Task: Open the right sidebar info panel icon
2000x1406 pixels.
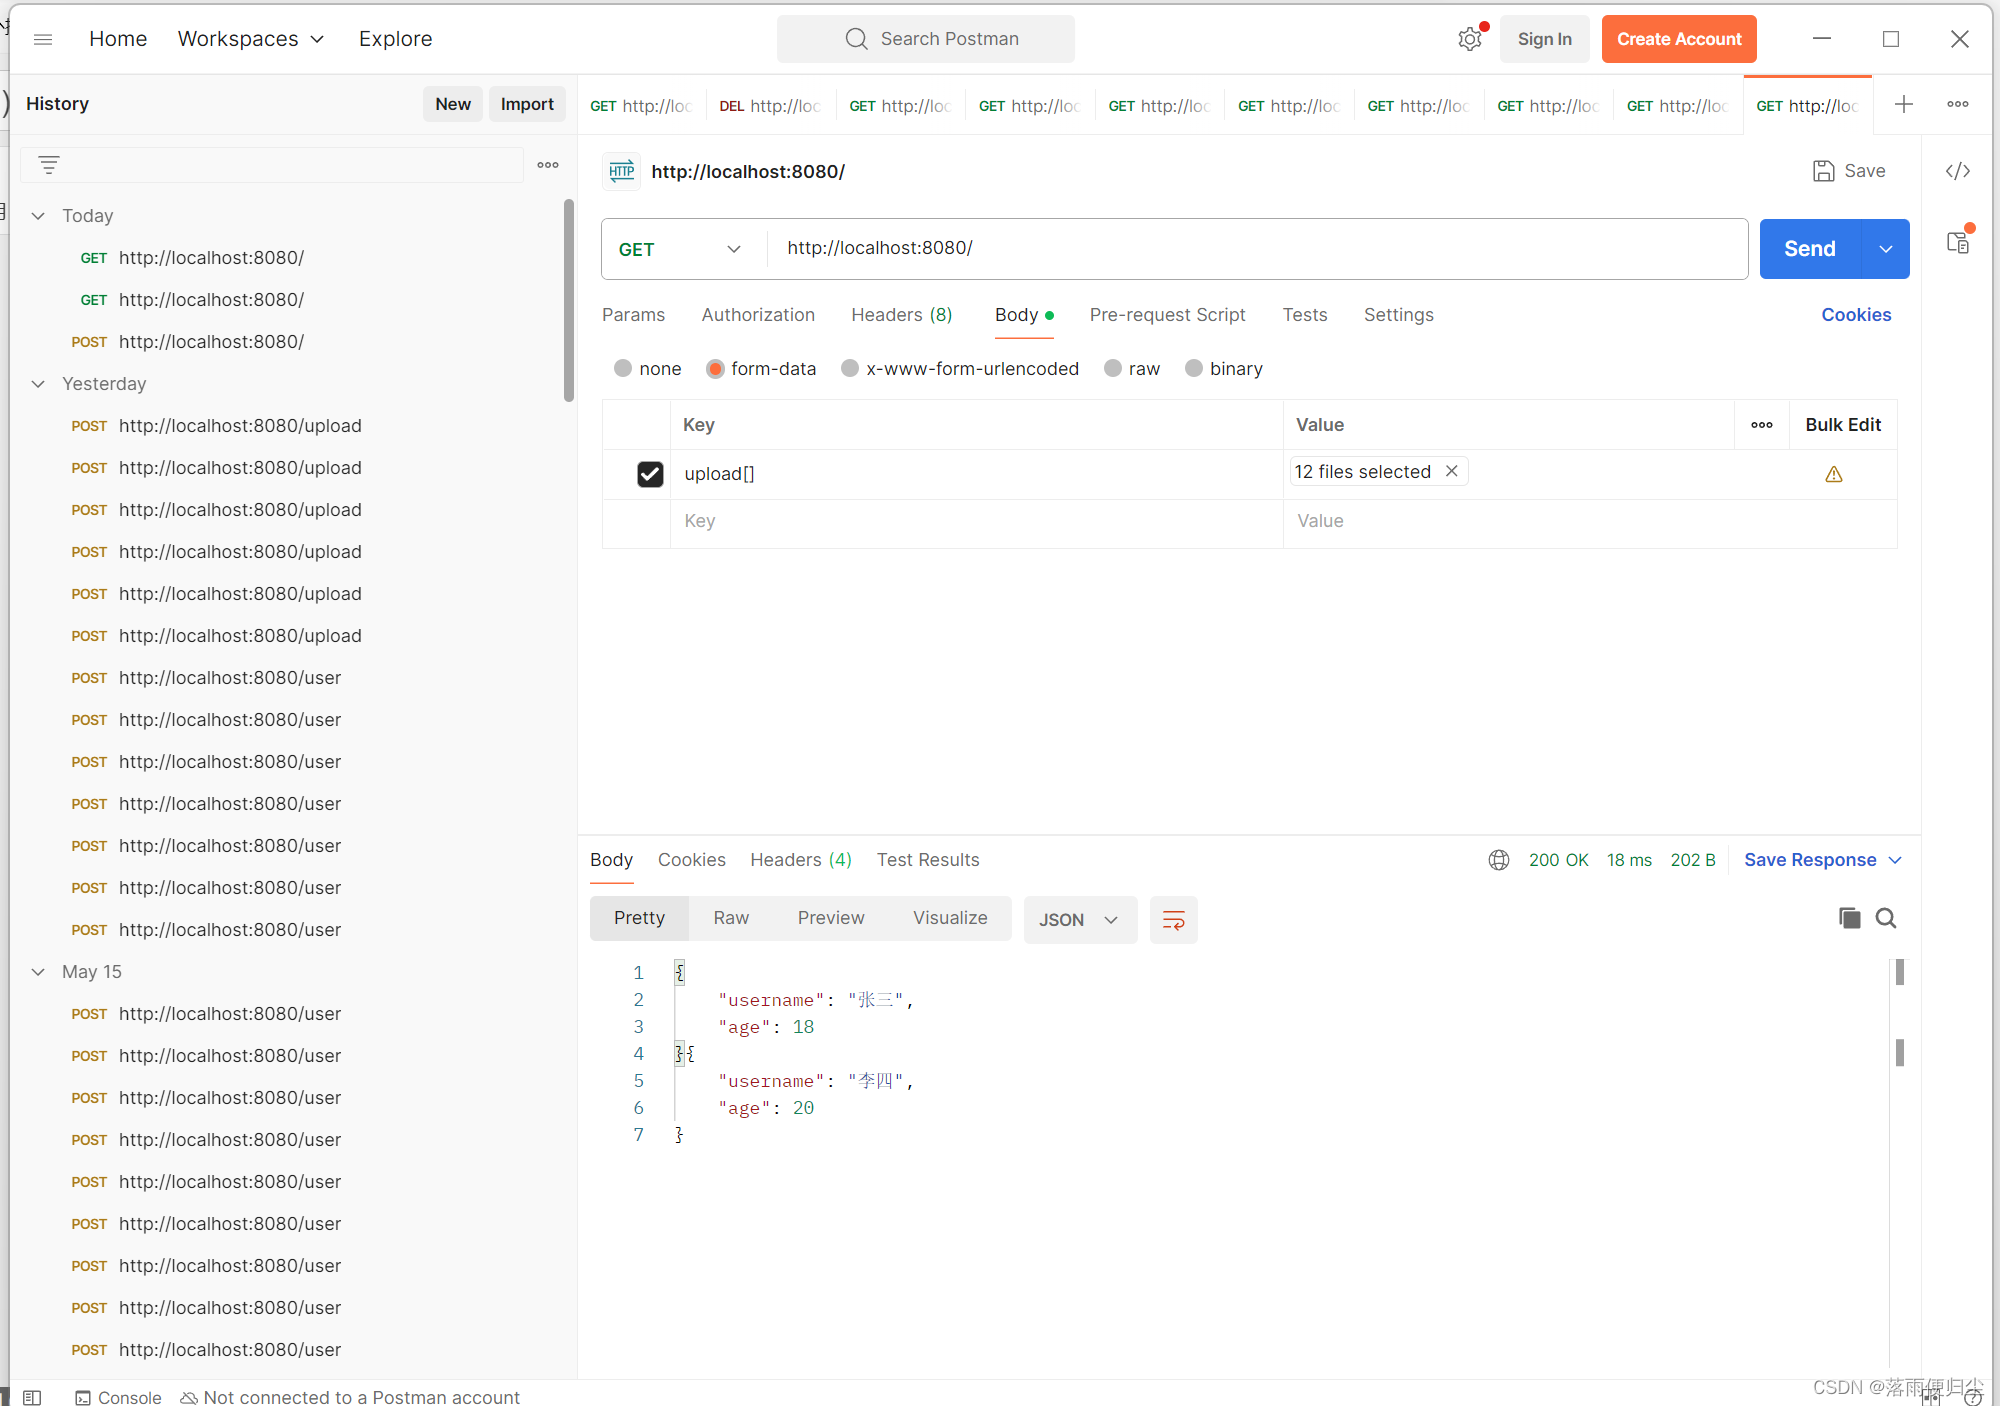Action: [1958, 242]
